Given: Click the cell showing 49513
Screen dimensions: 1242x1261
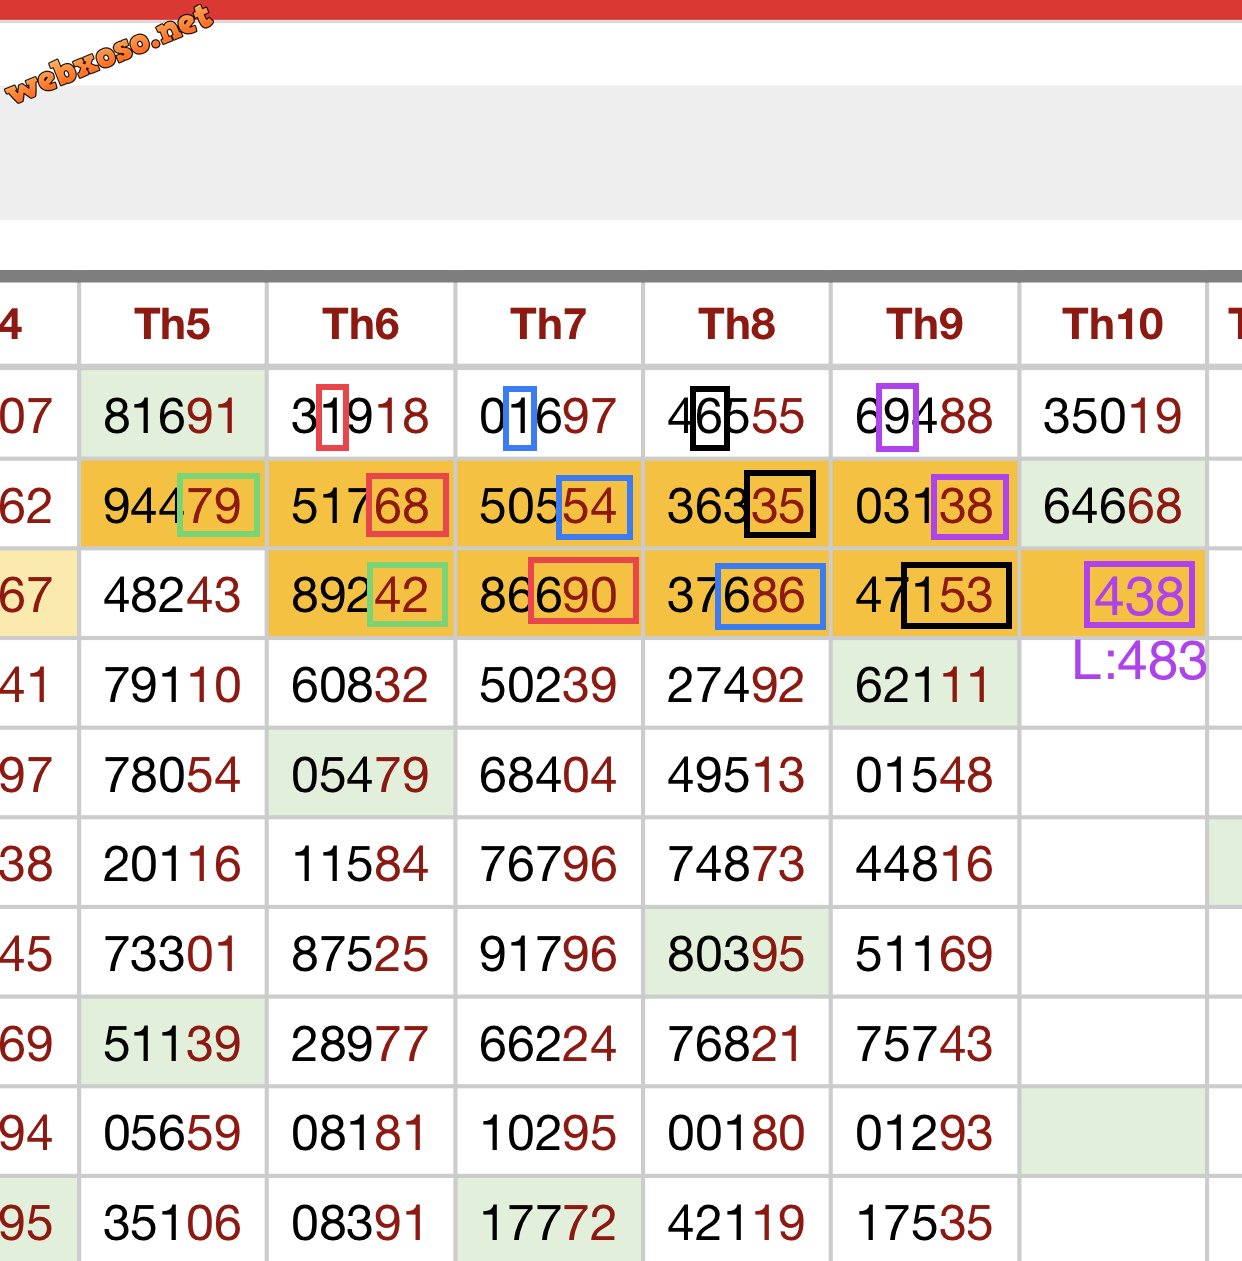Looking at the screenshot, I should pyautogui.click(x=737, y=774).
